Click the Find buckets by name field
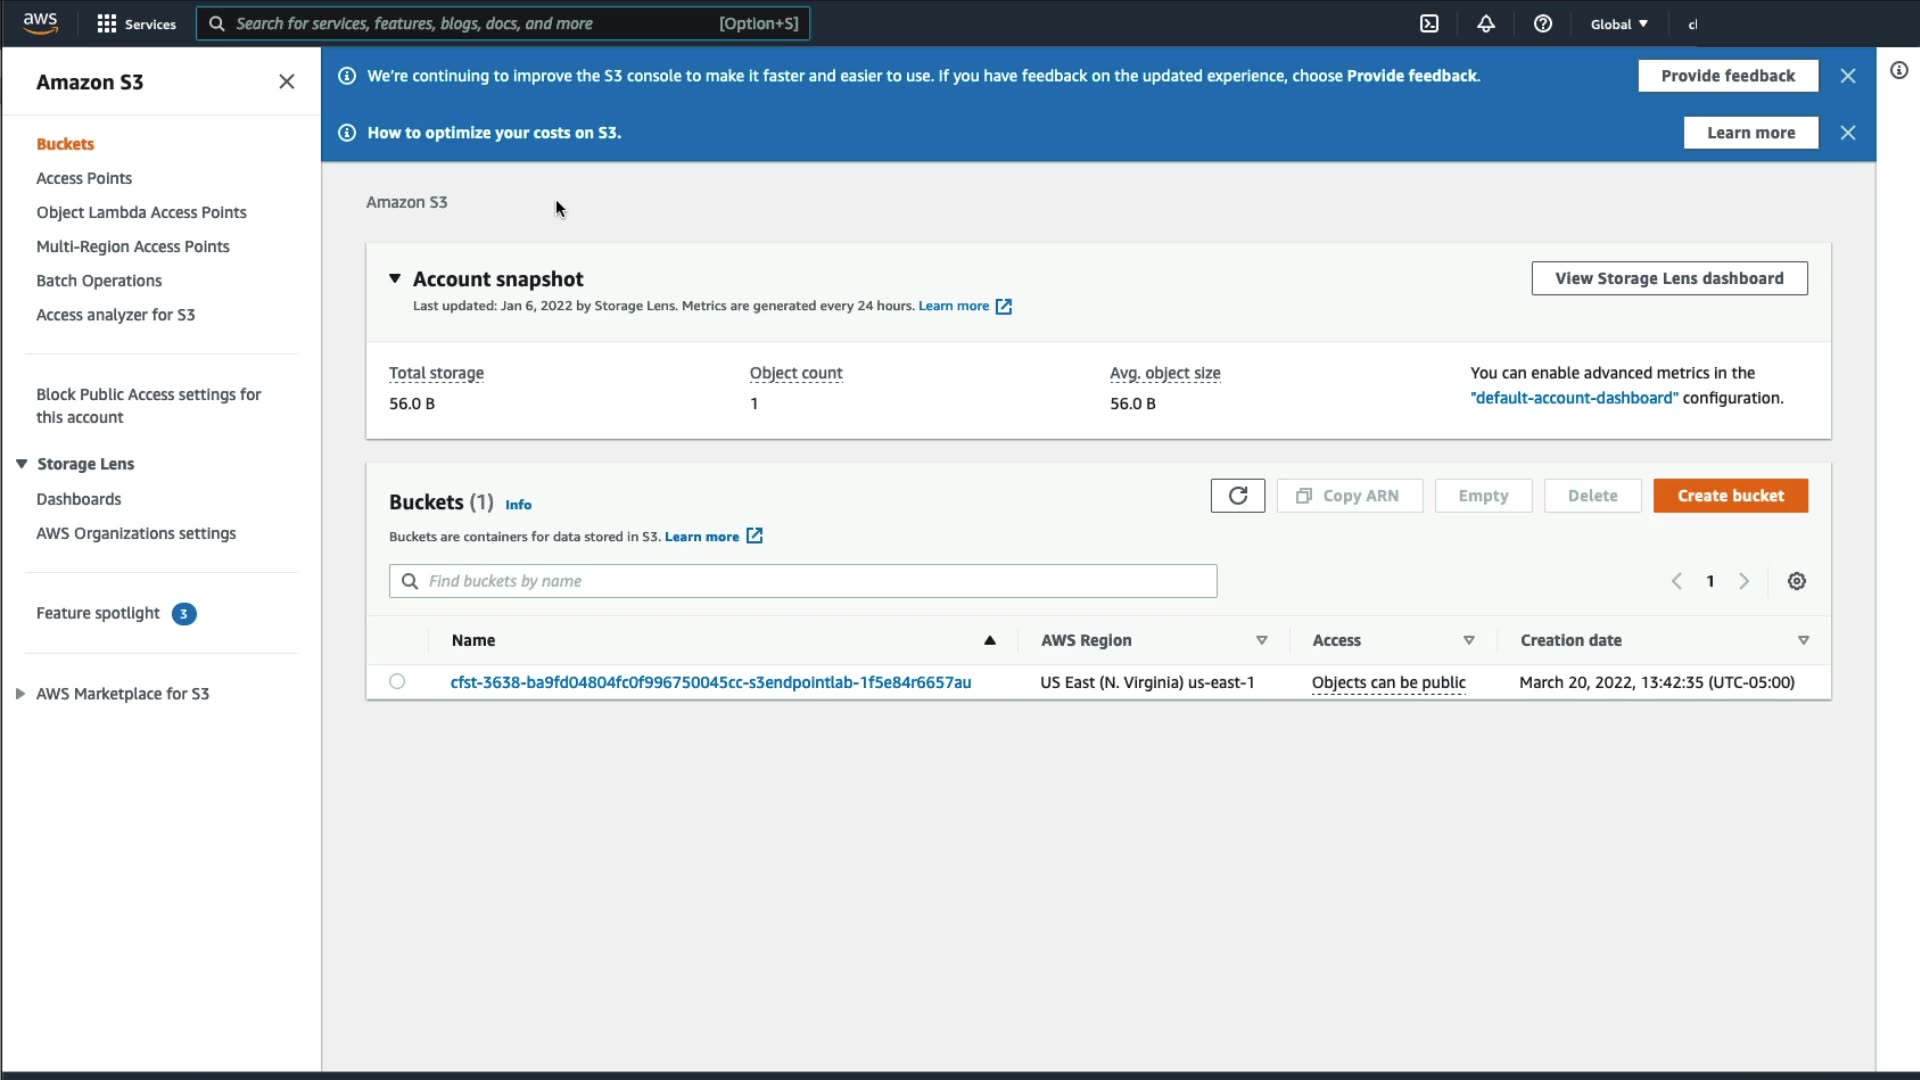1920x1080 pixels. [802, 581]
